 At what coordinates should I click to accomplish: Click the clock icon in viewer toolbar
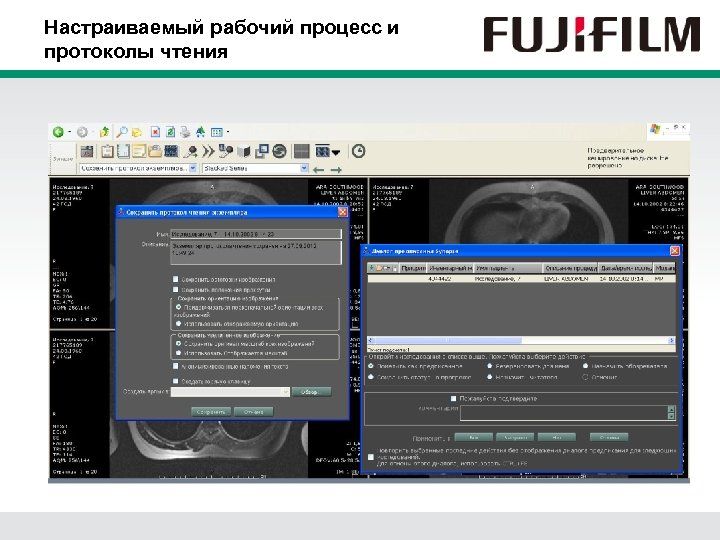click(x=359, y=151)
